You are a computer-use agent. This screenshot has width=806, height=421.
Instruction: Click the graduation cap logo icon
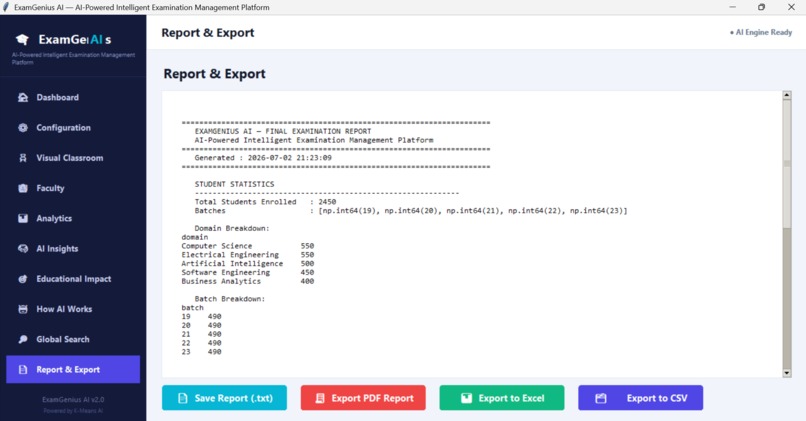coord(22,40)
